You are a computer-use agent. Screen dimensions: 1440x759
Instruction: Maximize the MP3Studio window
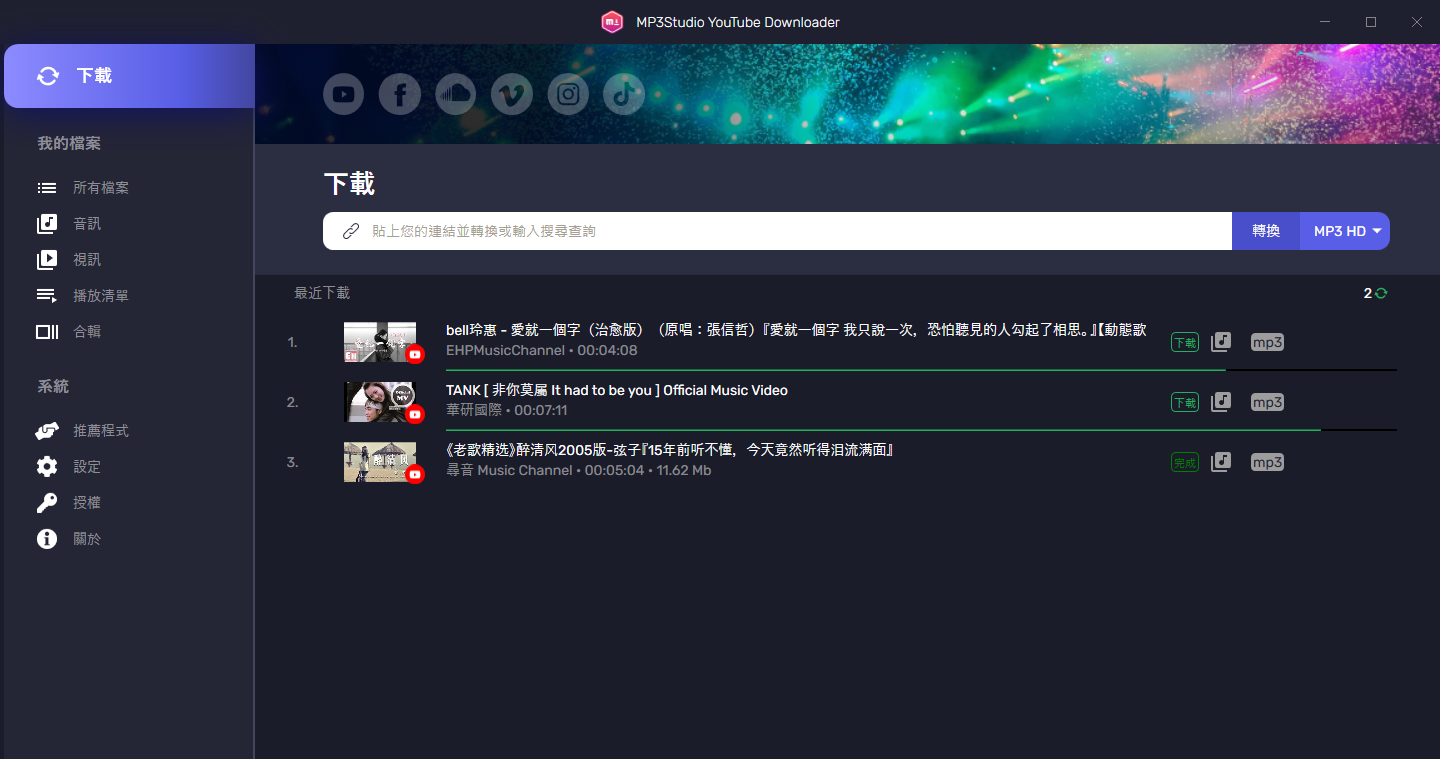click(x=1371, y=22)
